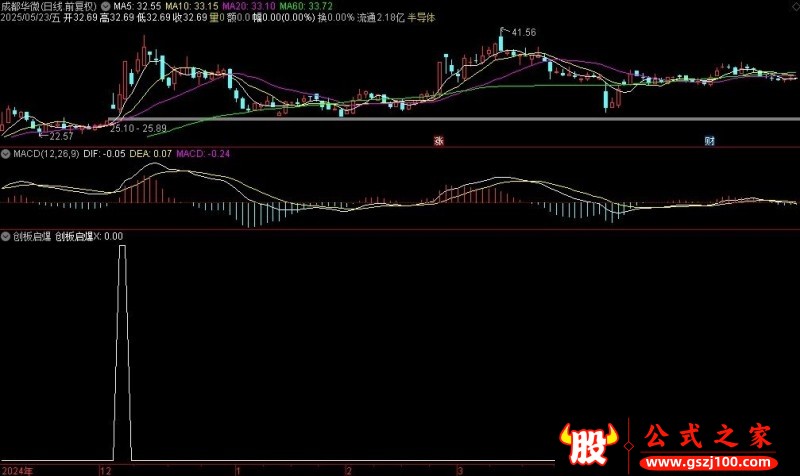Expand the MACD(12,26,9) indicator menu arrow
Image resolution: width=800 pixels, height=476 pixels.
pos(6,154)
